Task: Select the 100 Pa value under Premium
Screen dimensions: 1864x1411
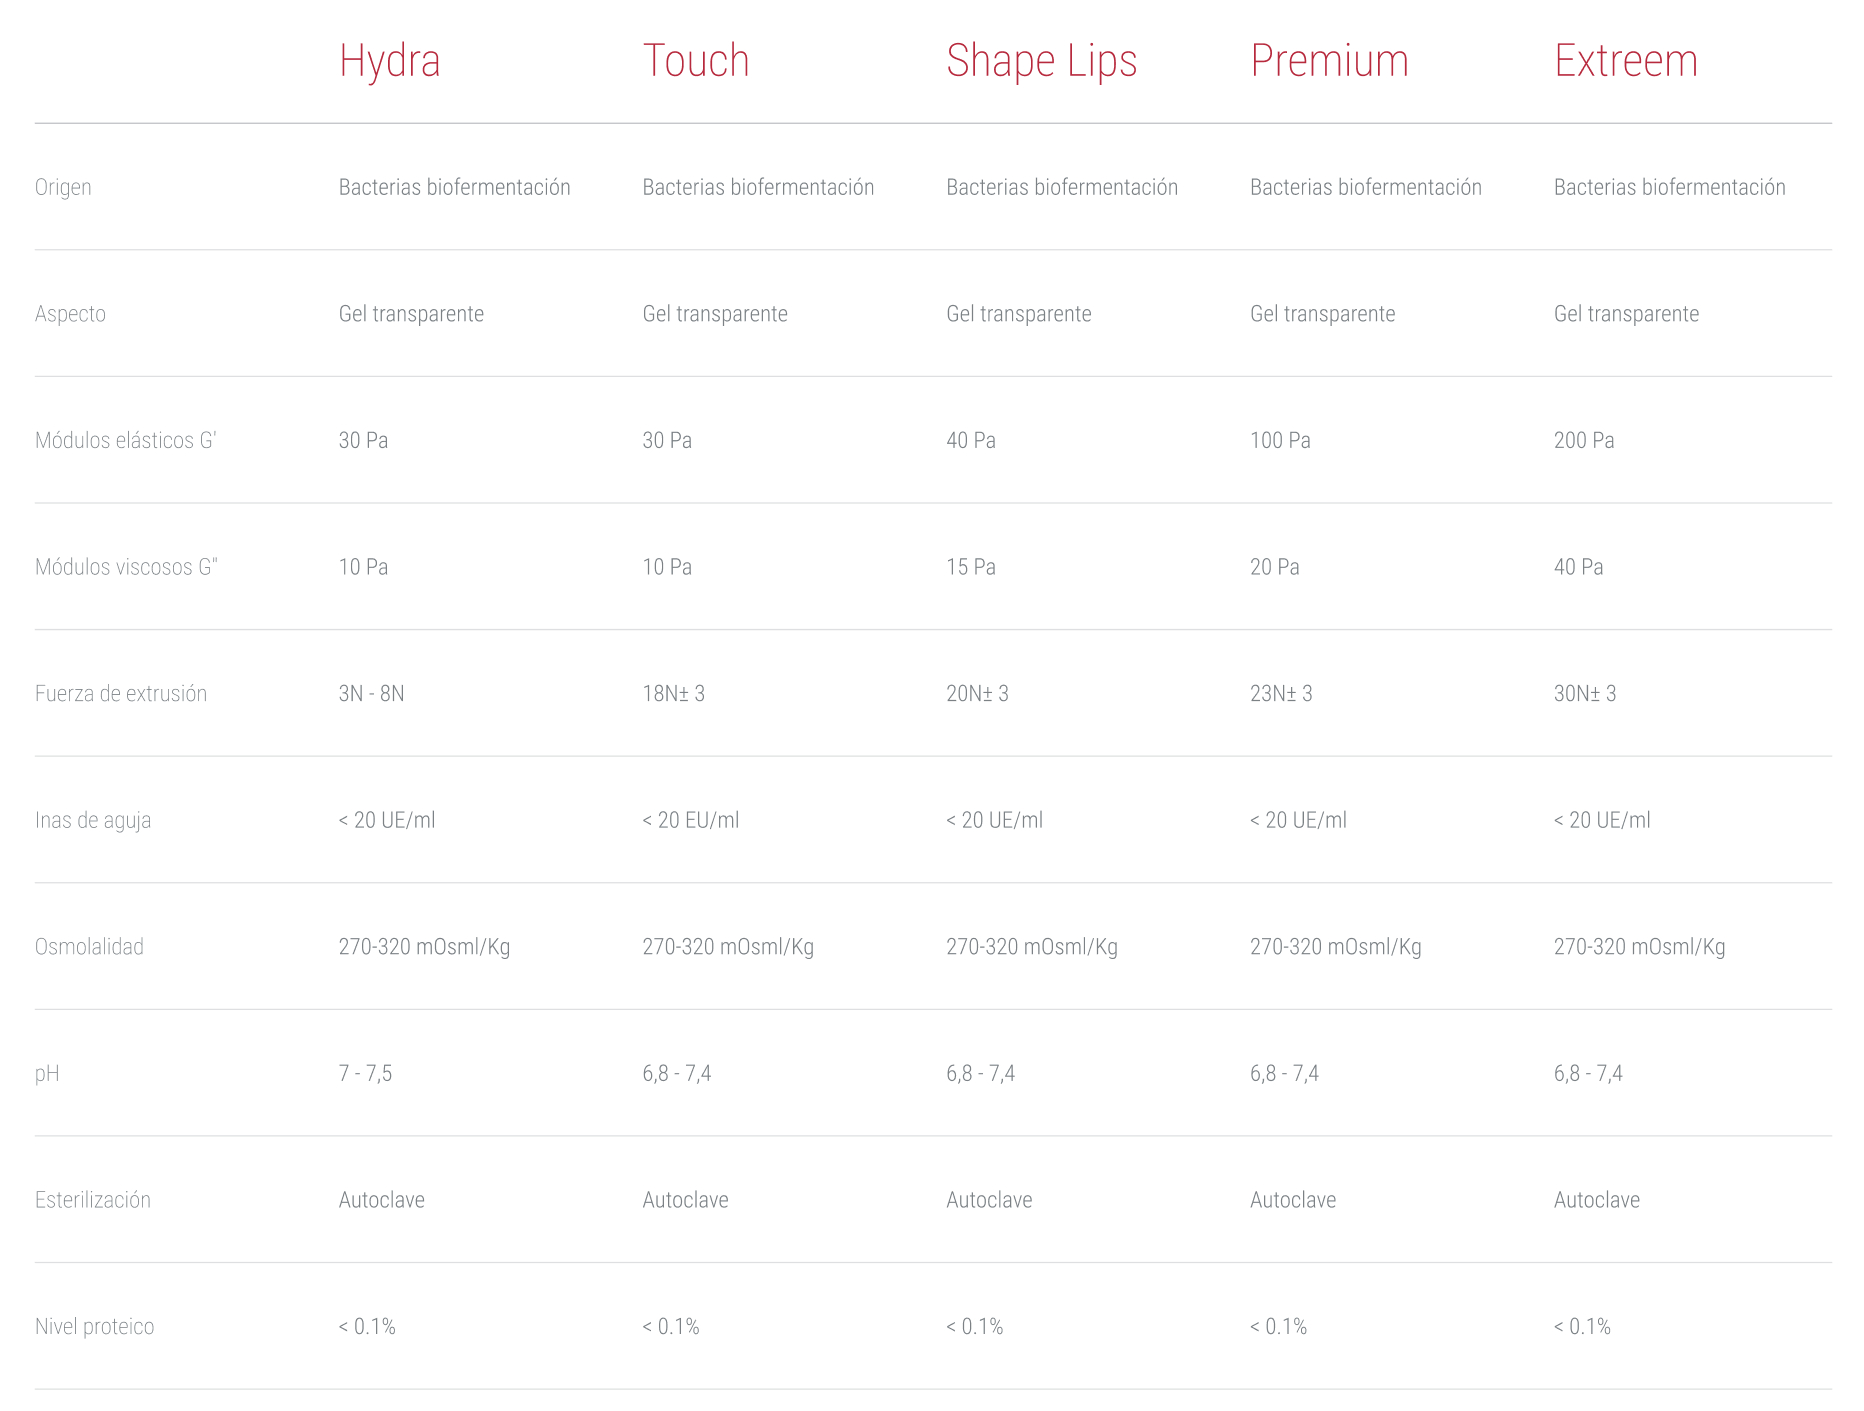Action: tap(1280, 440)
